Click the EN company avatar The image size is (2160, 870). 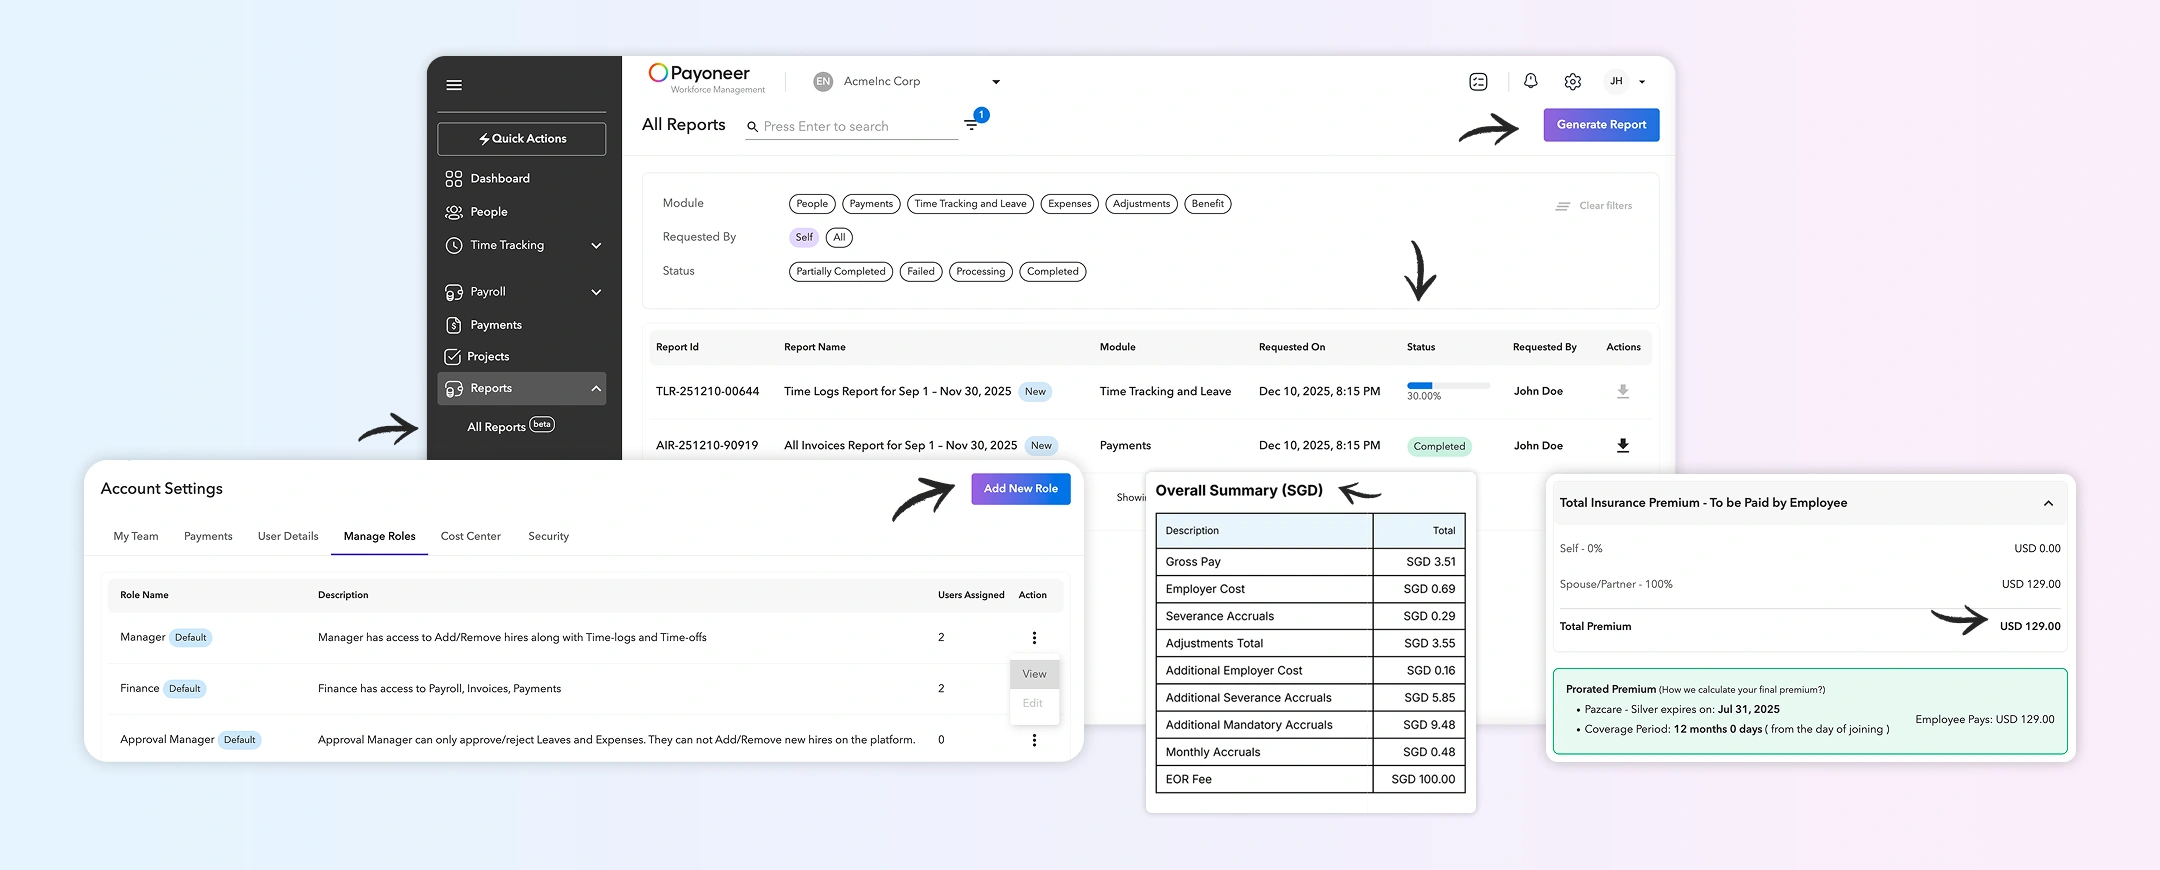[x=823, y=82]
